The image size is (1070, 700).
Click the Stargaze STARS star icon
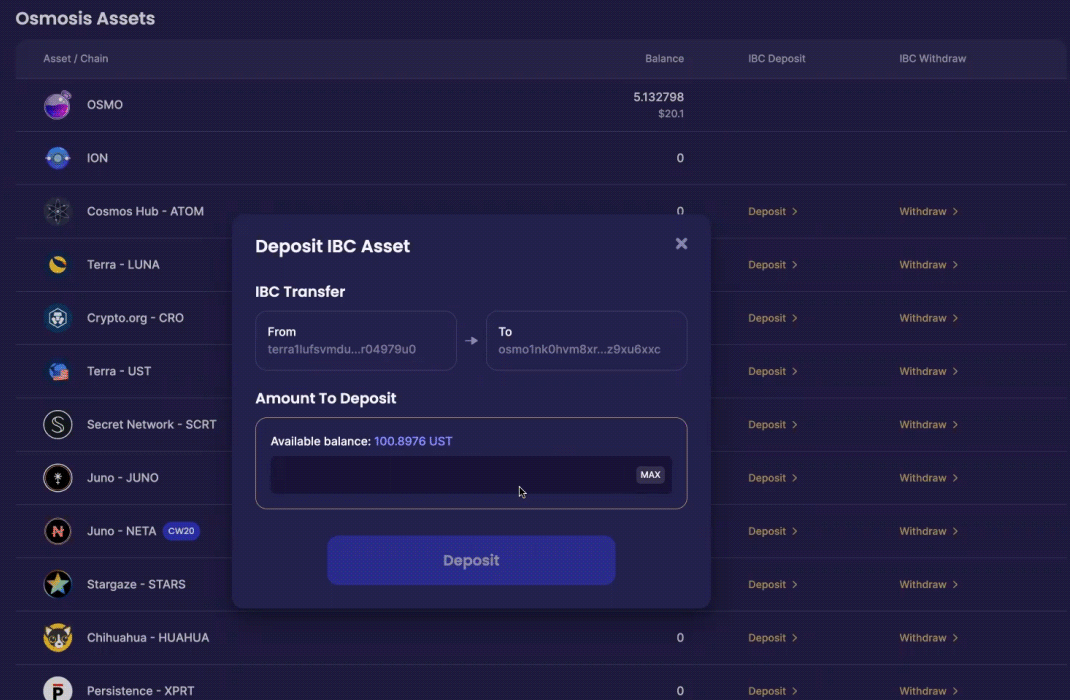point(57,584)
